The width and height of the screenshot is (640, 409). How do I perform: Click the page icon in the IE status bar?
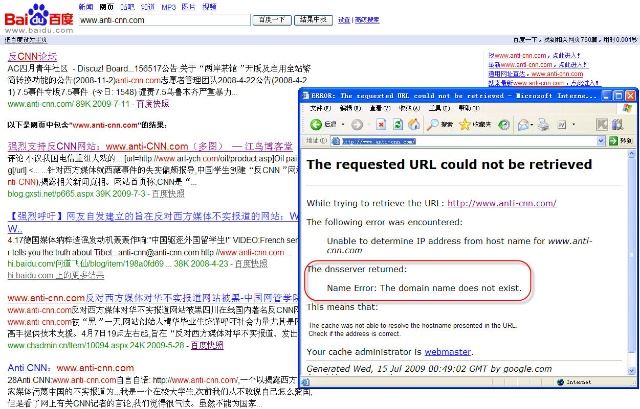tap(306, 382)
